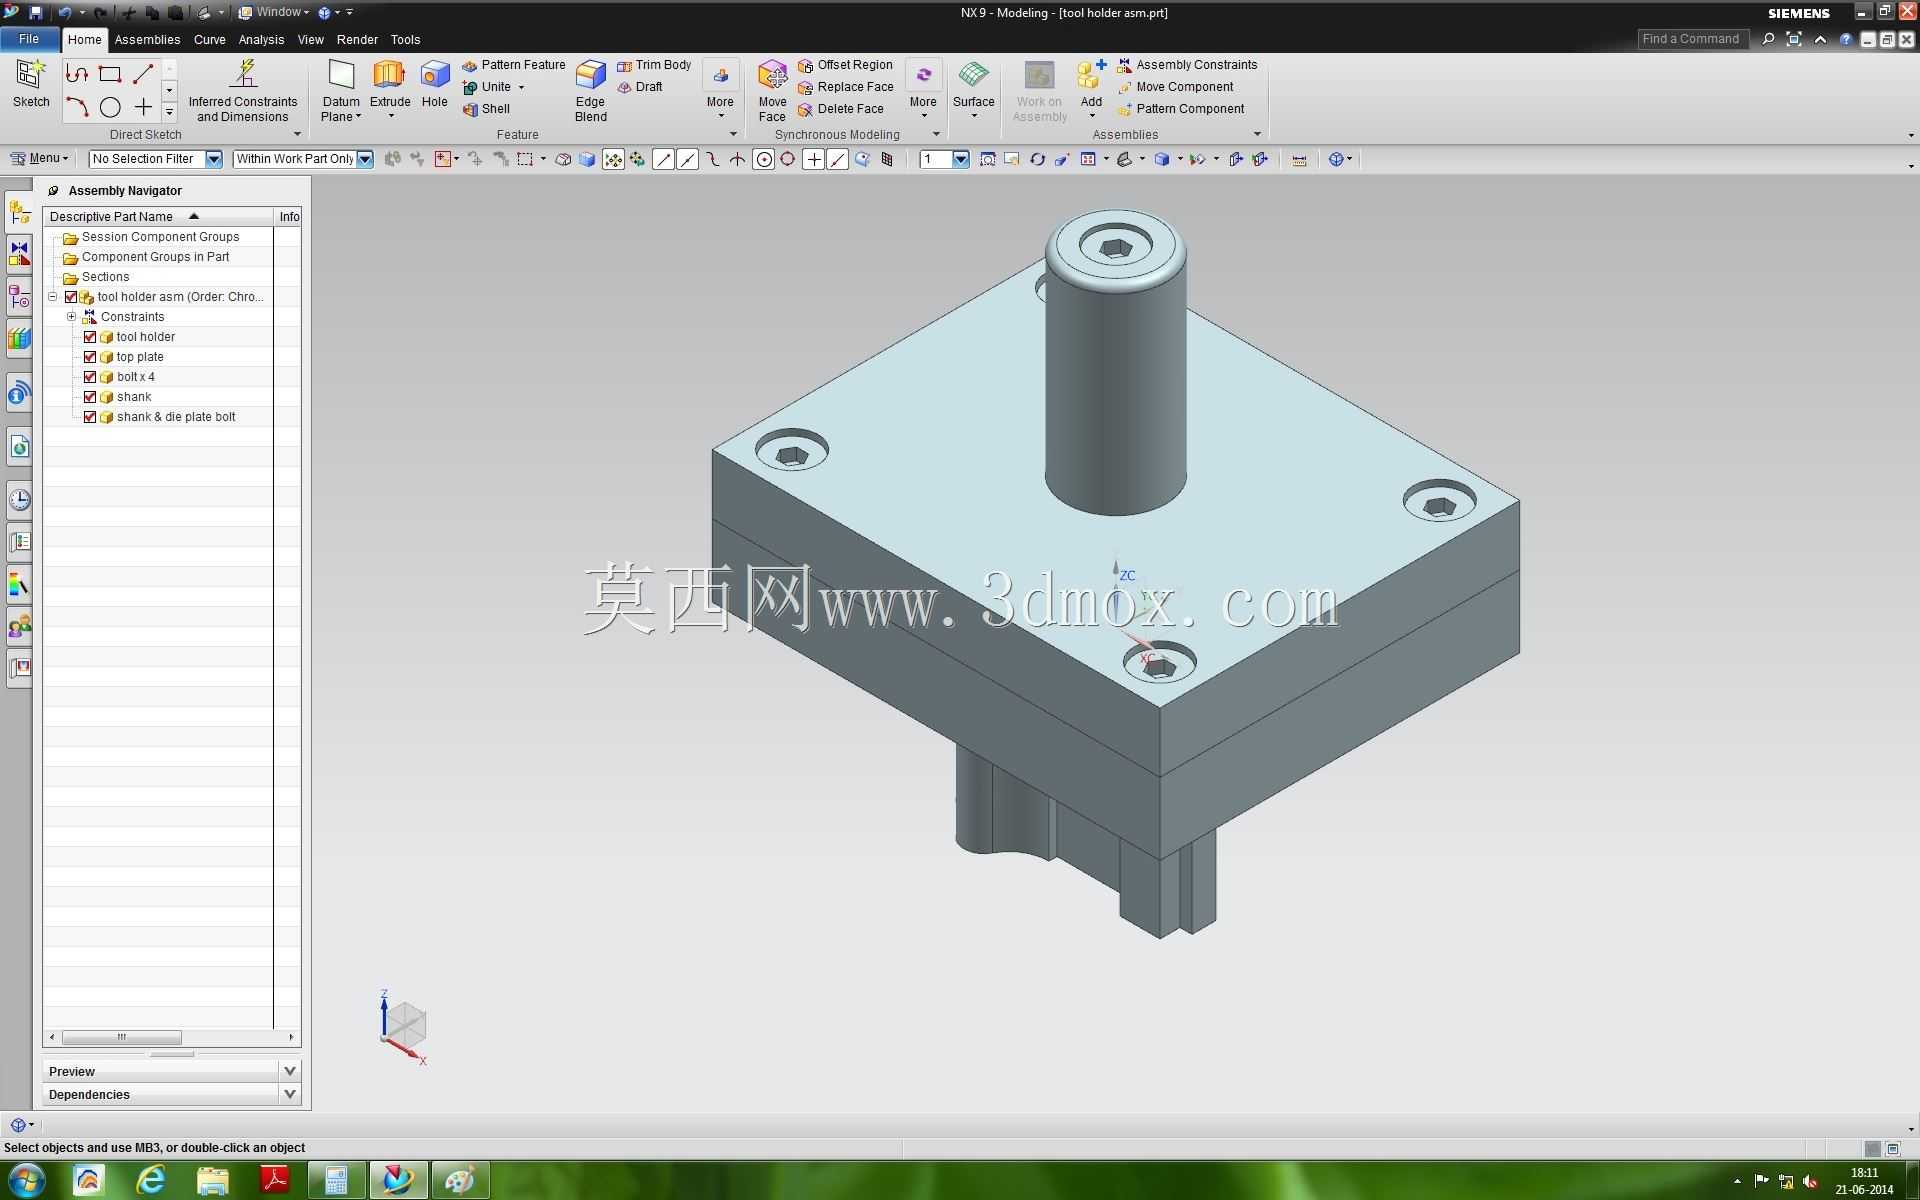
Task: Collapse the tool holder asm node
Action: tap(53, 297)
